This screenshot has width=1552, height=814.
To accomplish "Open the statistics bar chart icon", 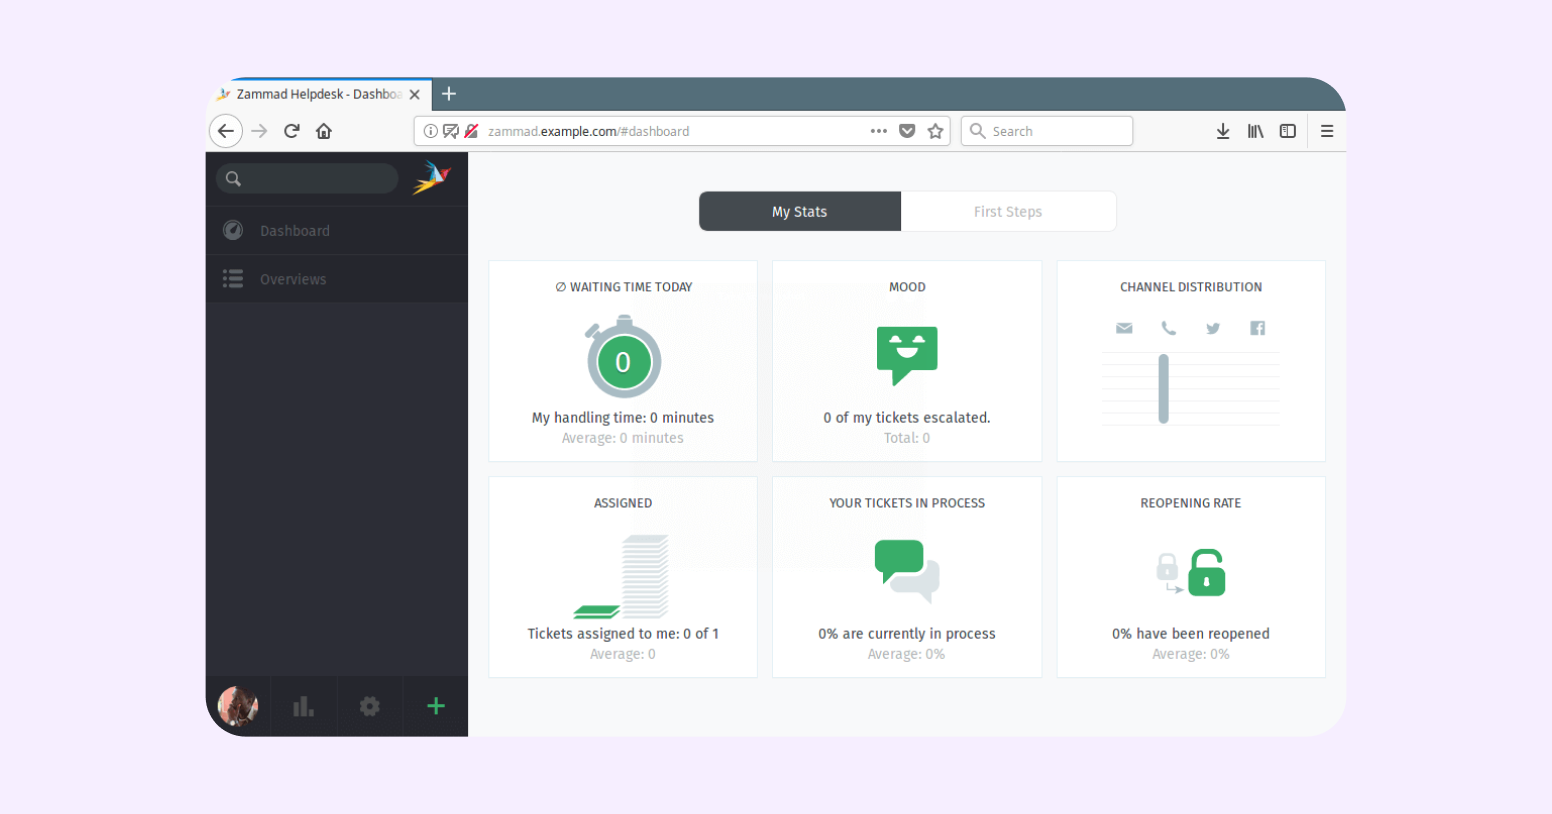I will click(303, 707).
